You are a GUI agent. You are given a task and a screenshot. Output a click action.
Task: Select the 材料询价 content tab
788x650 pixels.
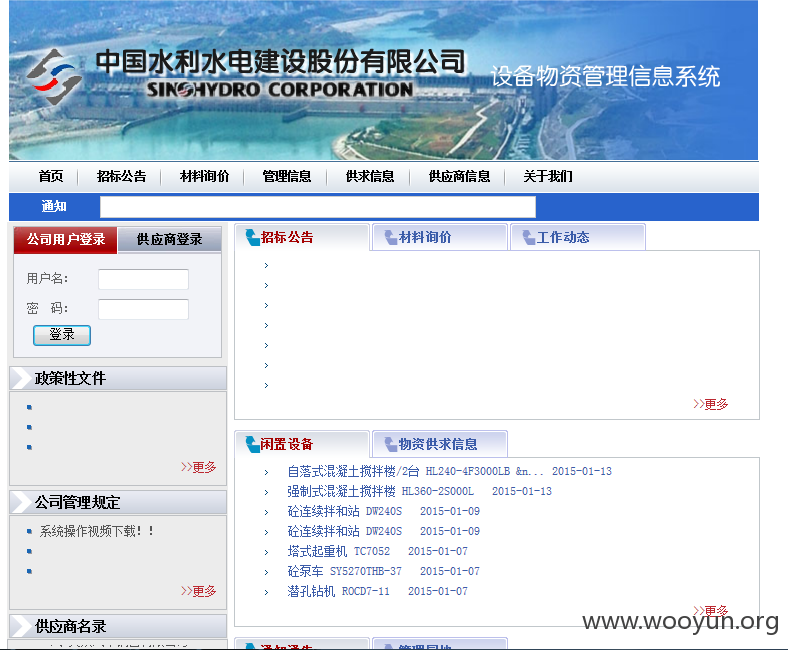(440, 237)
